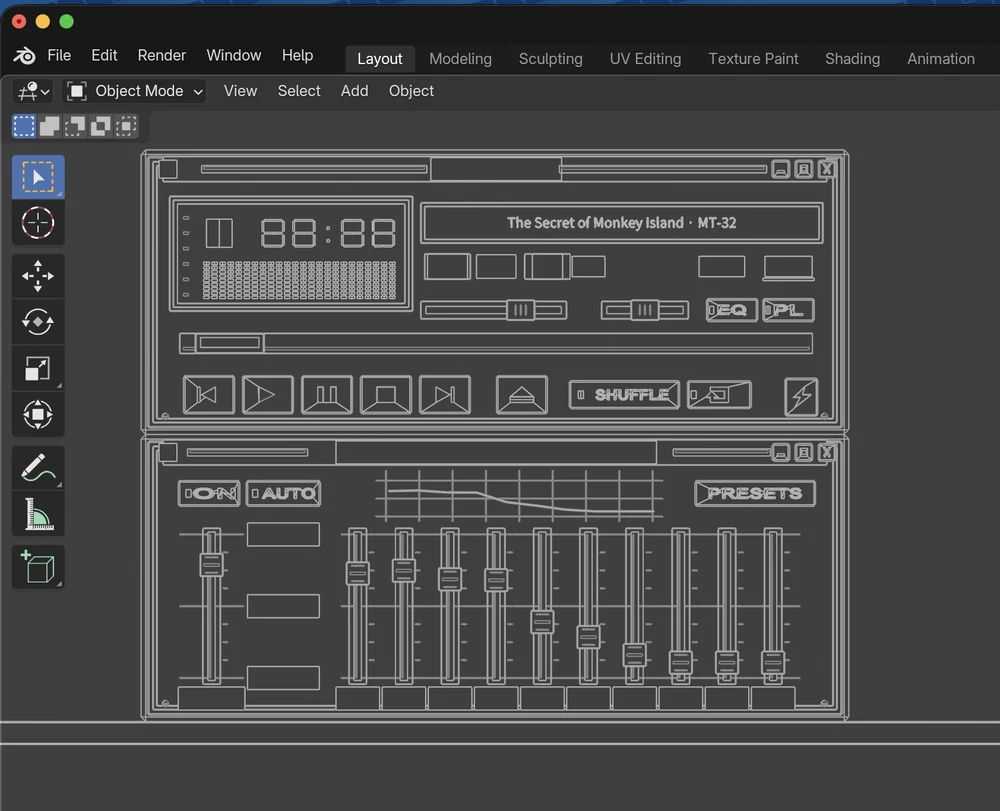Open the editor type dropdown
The height and width of the screenshot is (811, 1000).
(x=34, y=92)
